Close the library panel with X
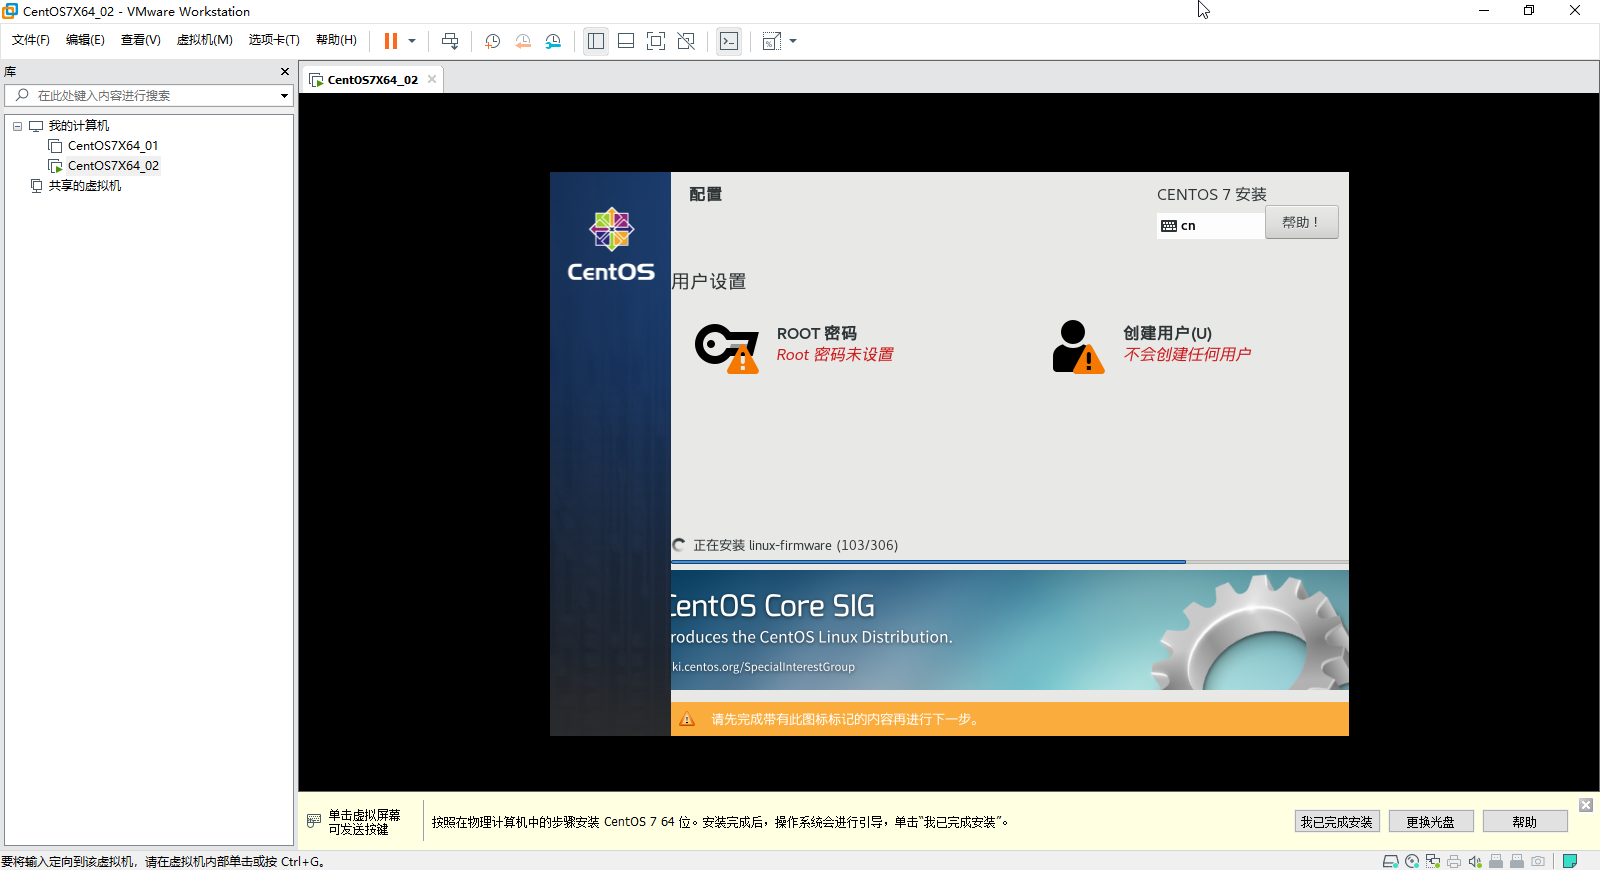Screen dimensions: 1600x870 285,72
